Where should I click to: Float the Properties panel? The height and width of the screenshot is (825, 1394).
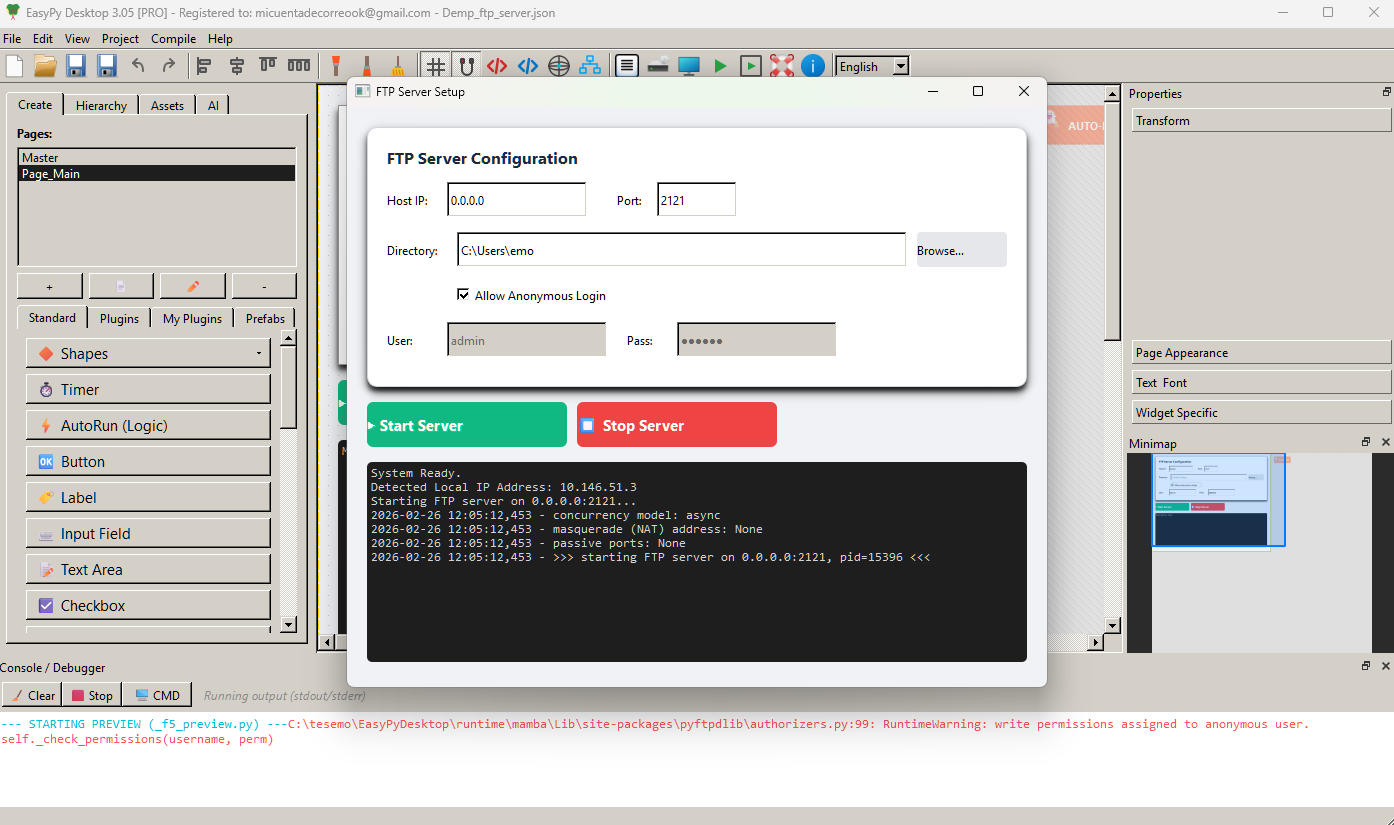pyautogui.click(x=1386, y=92)
